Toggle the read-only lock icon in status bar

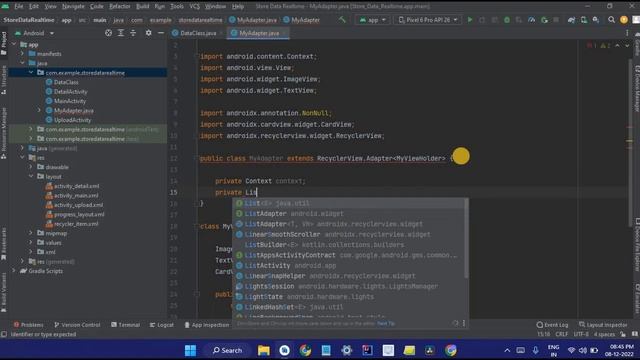tap(623, 334)
